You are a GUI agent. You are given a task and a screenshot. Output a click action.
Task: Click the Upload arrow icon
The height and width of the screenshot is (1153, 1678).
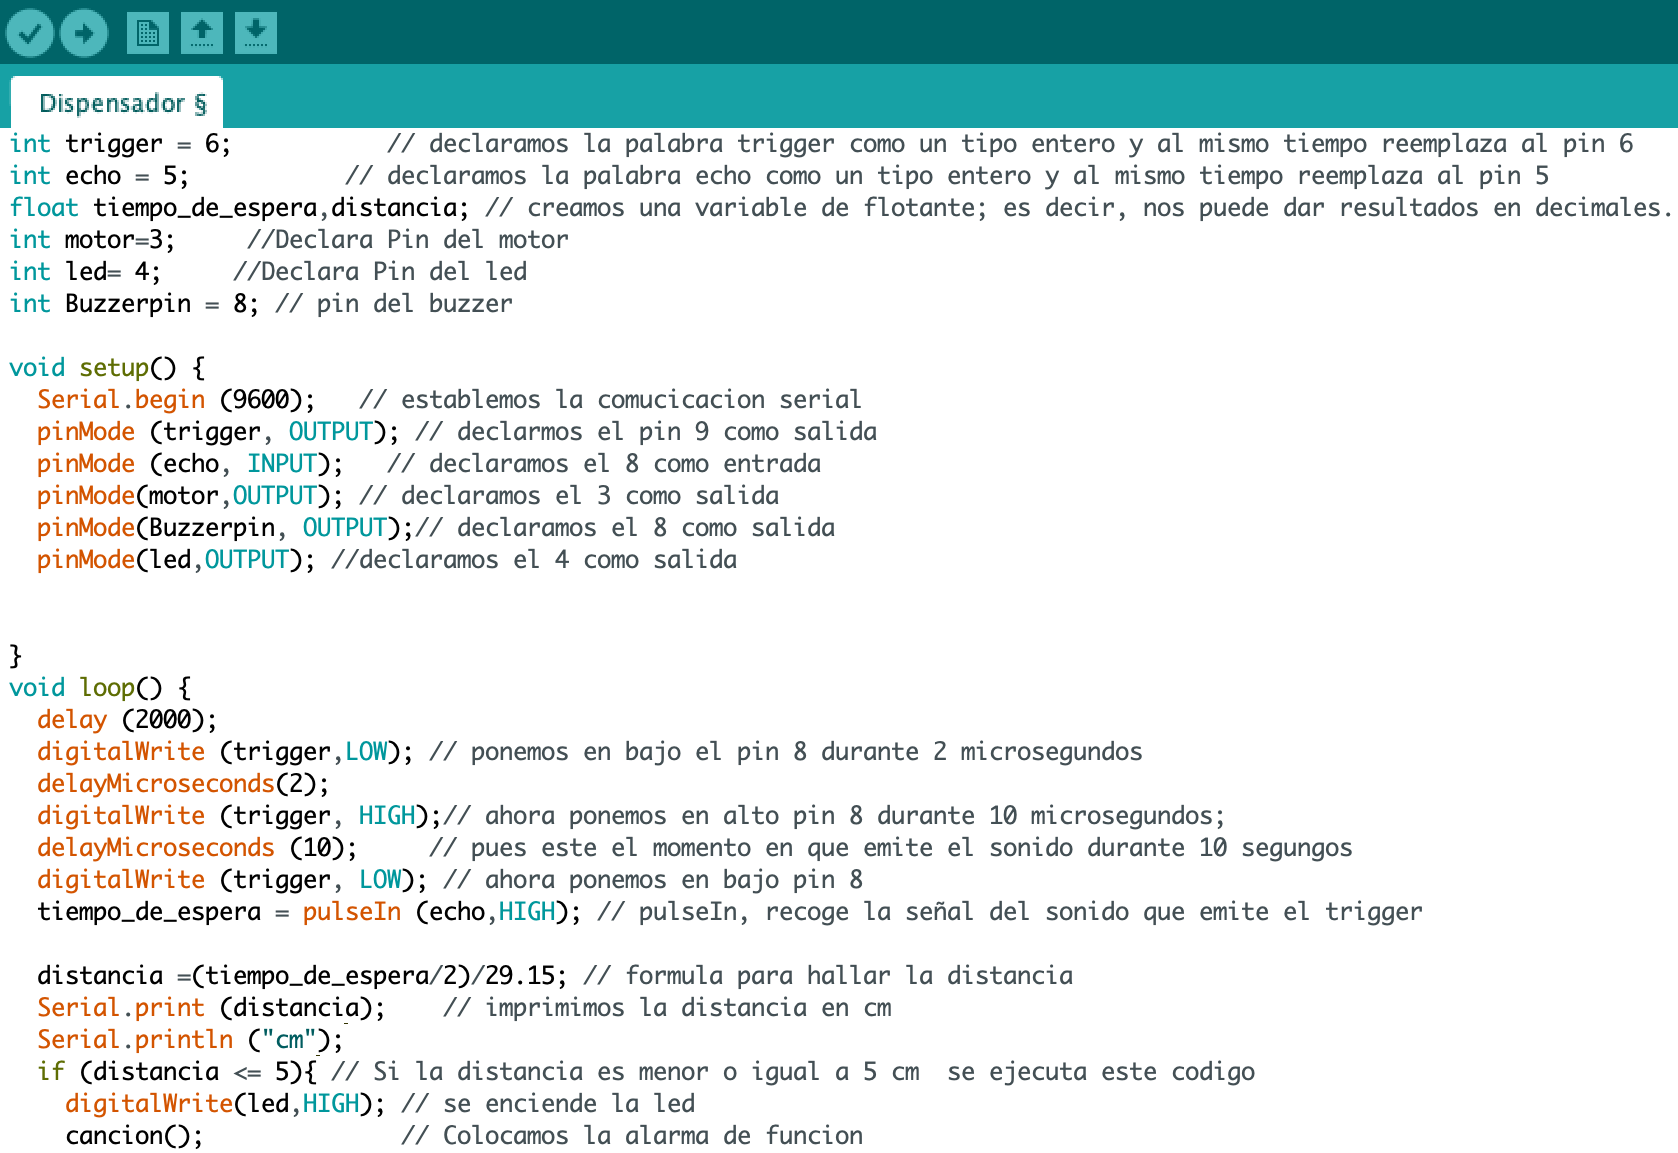[x=84, y=33]
